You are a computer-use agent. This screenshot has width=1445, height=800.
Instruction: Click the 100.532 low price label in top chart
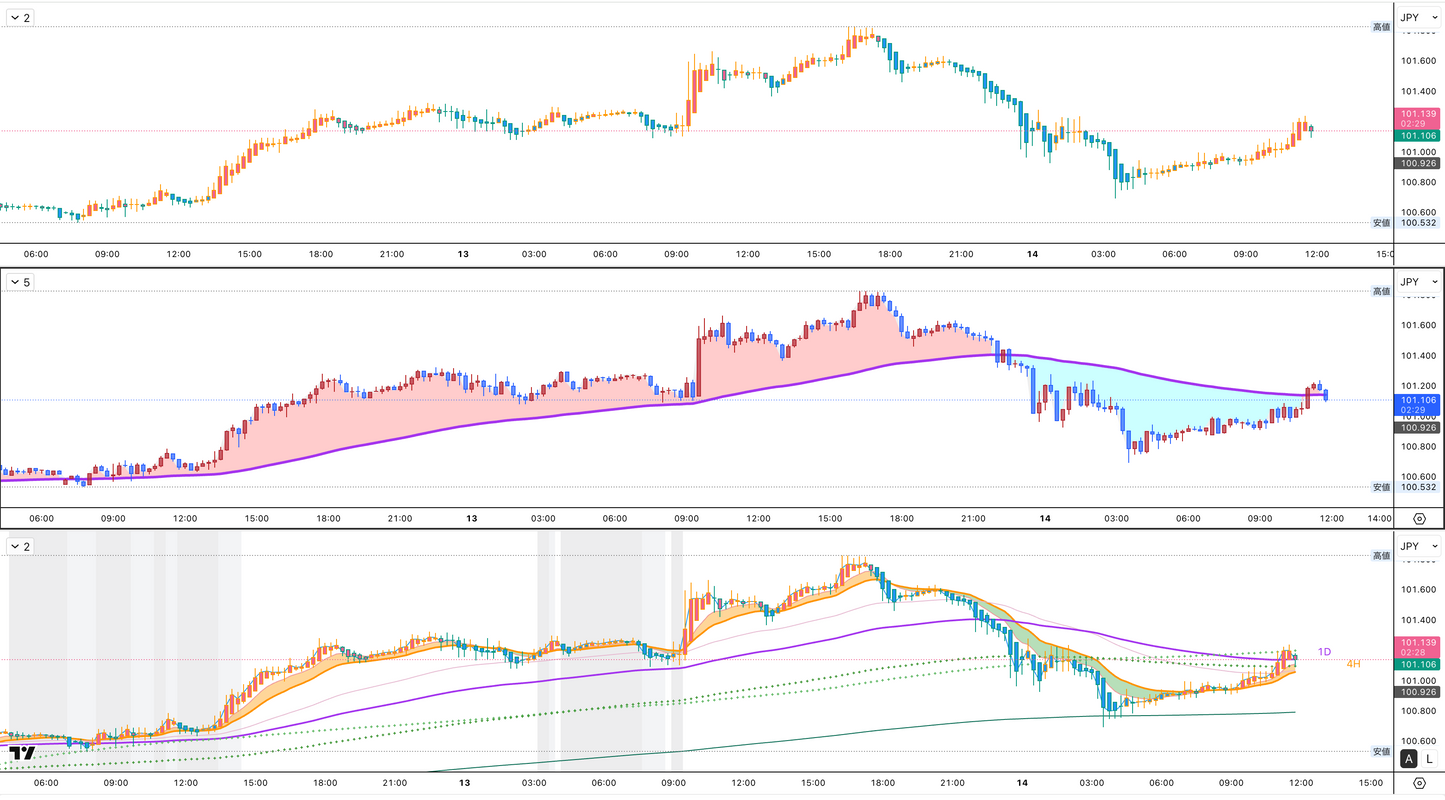point(1418,222)
